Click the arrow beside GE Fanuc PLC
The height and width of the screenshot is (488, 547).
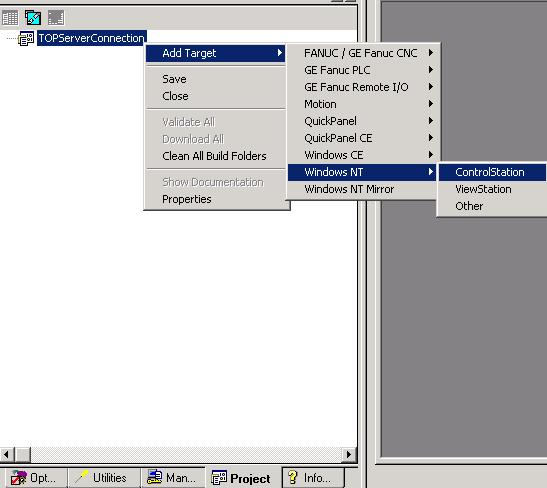(x=431, y=70)
